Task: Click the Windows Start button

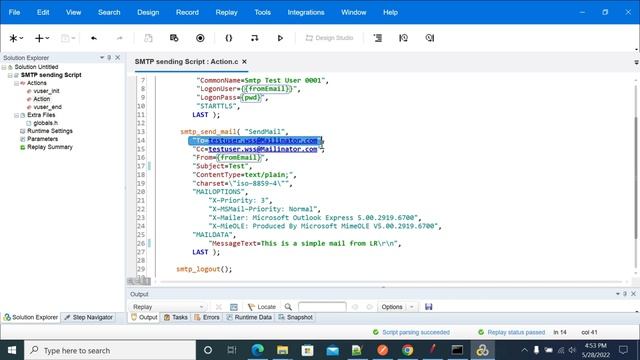Action: tap(12, 350)
